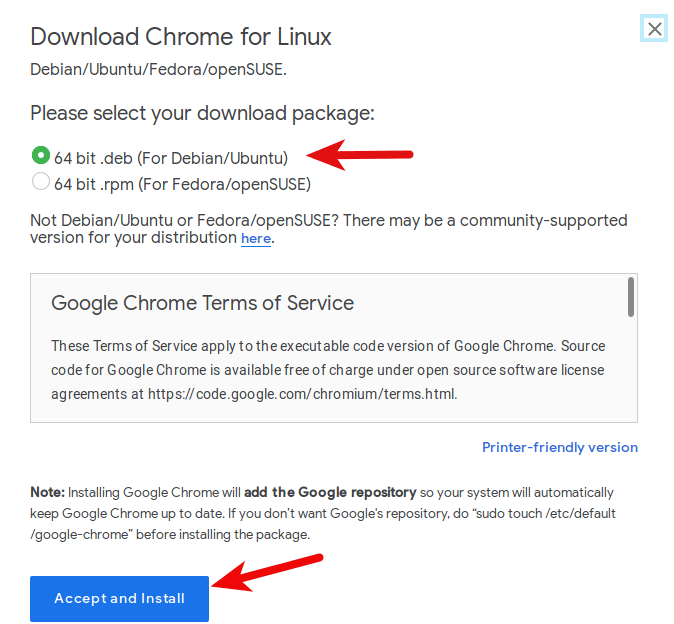Open the community-supported "here" link

click(x=255, y=239)
